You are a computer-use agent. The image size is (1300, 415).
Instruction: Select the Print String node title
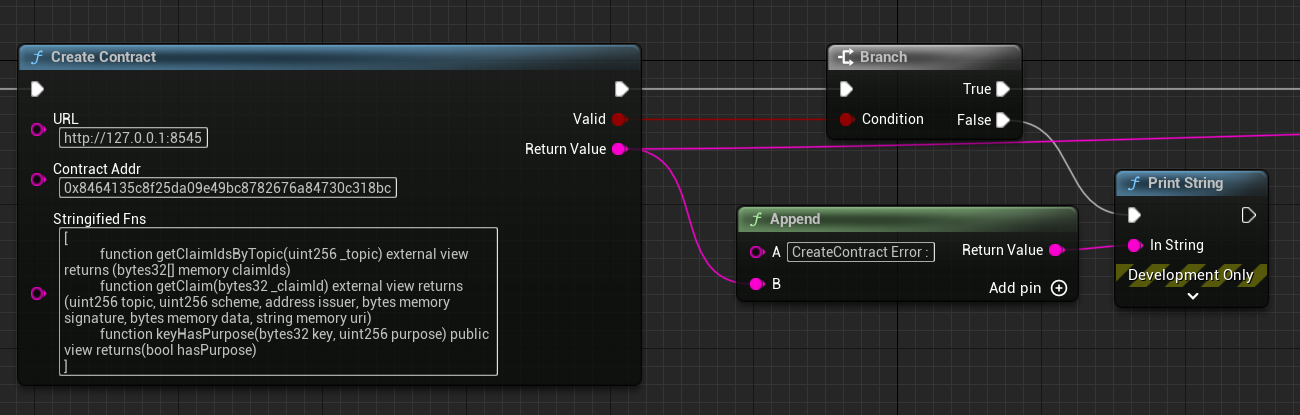click(1185, 184)
